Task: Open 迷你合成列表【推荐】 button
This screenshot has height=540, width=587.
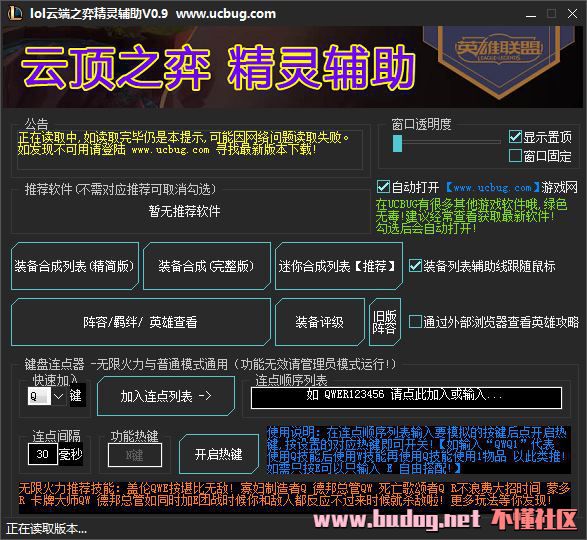Action: click(339, 266)
